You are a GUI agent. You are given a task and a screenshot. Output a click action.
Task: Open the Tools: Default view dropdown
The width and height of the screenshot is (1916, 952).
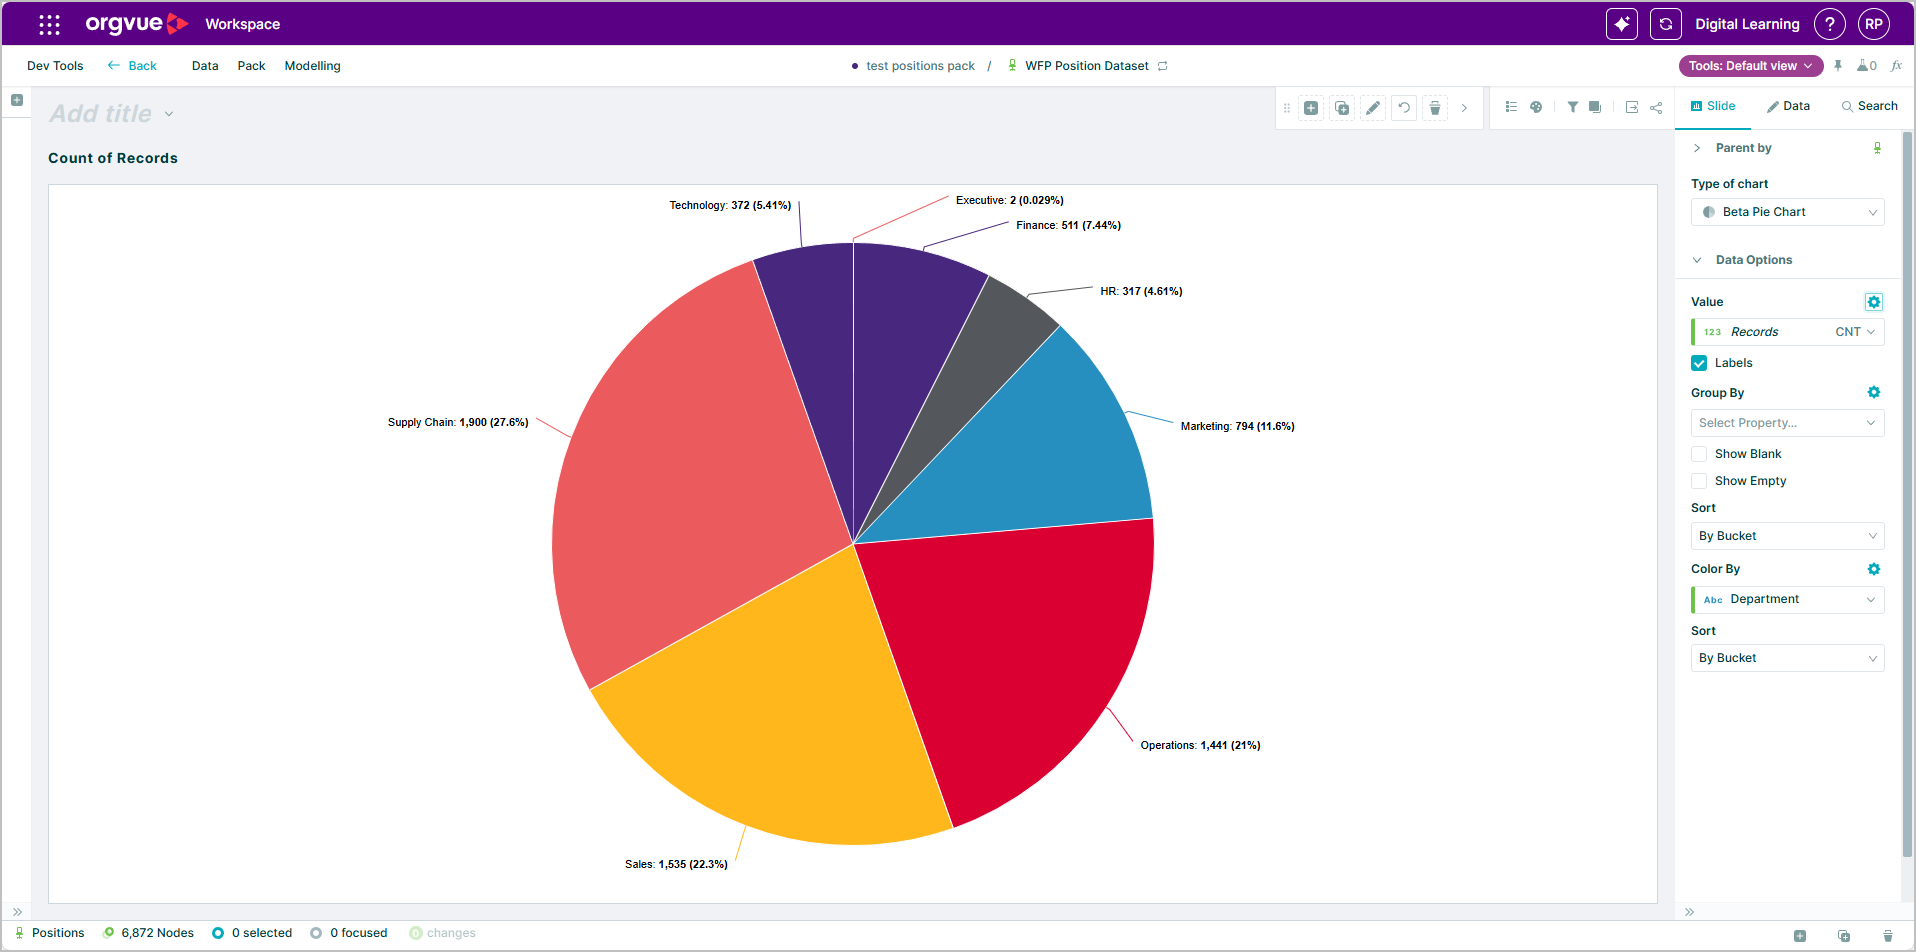pos(1751,66)
